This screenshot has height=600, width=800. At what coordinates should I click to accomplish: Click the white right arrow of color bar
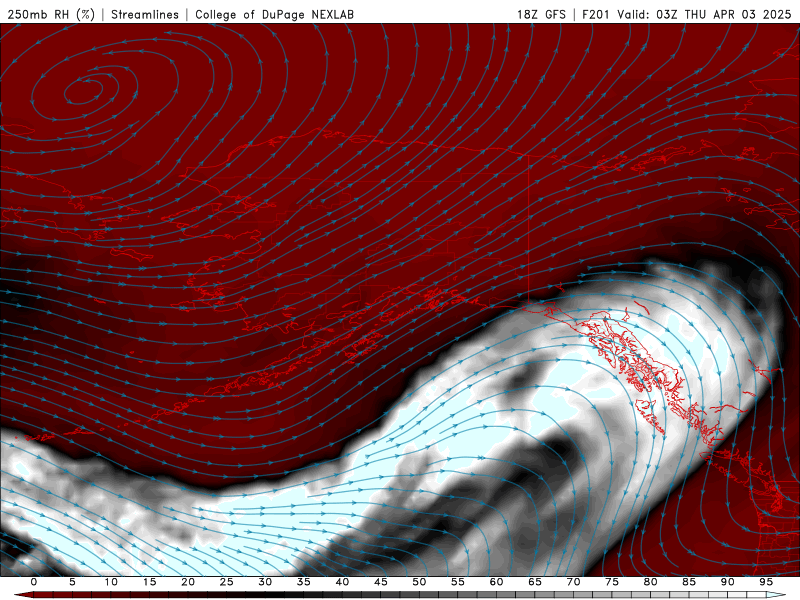[777, 595]
